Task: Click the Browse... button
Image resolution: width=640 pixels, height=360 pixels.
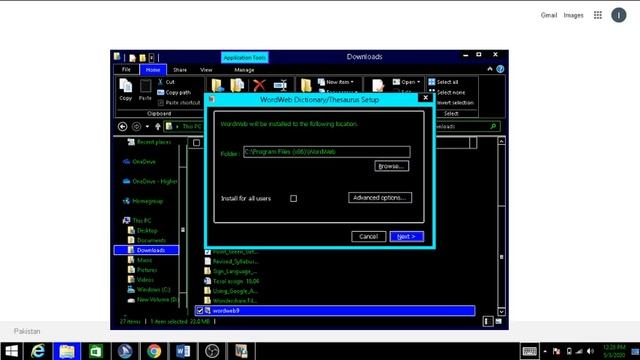Action: pyautogui.click(x=391, y=166)
